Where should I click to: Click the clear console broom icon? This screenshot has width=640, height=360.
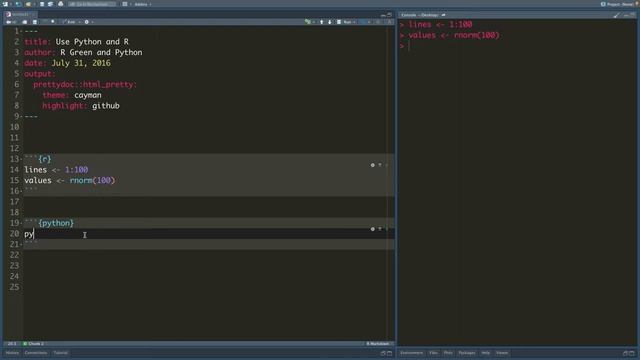616,15
